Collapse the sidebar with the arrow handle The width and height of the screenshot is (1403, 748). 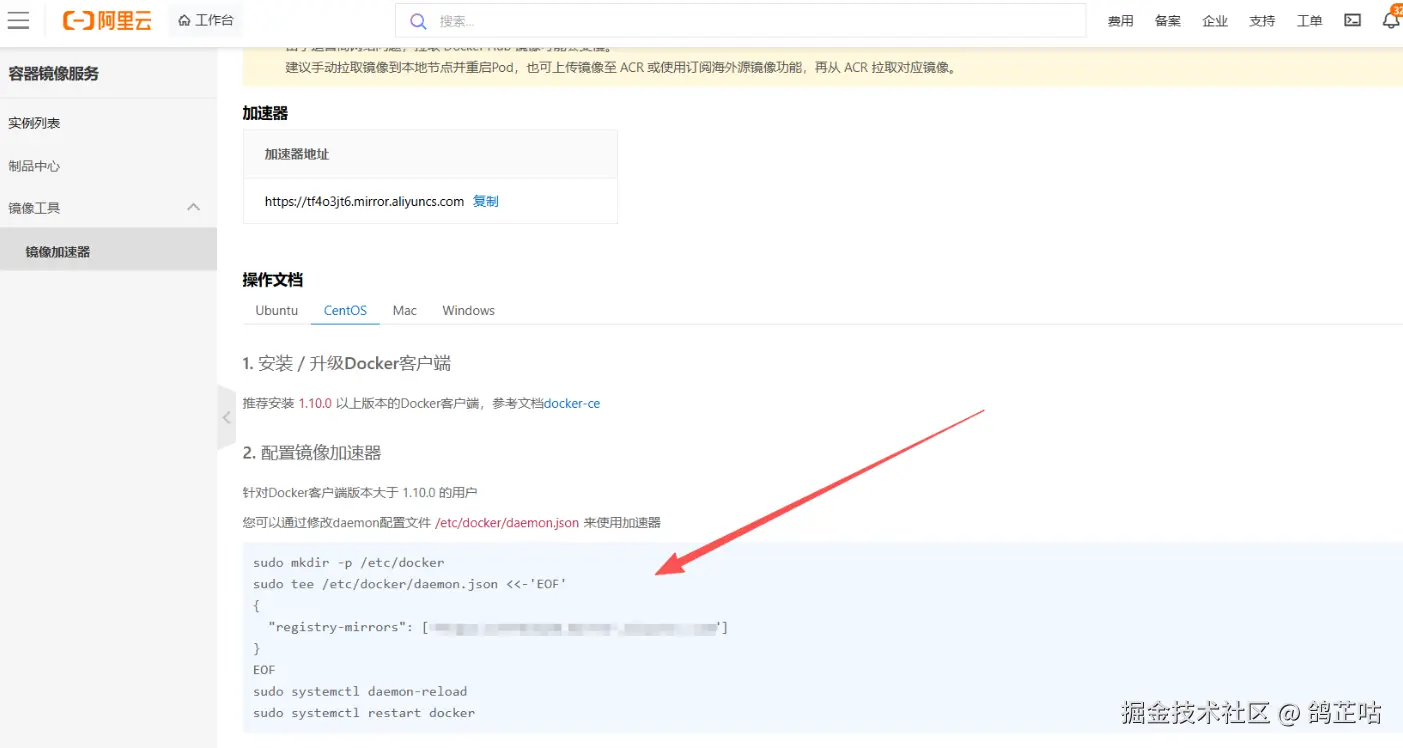(x=226, y=417)
